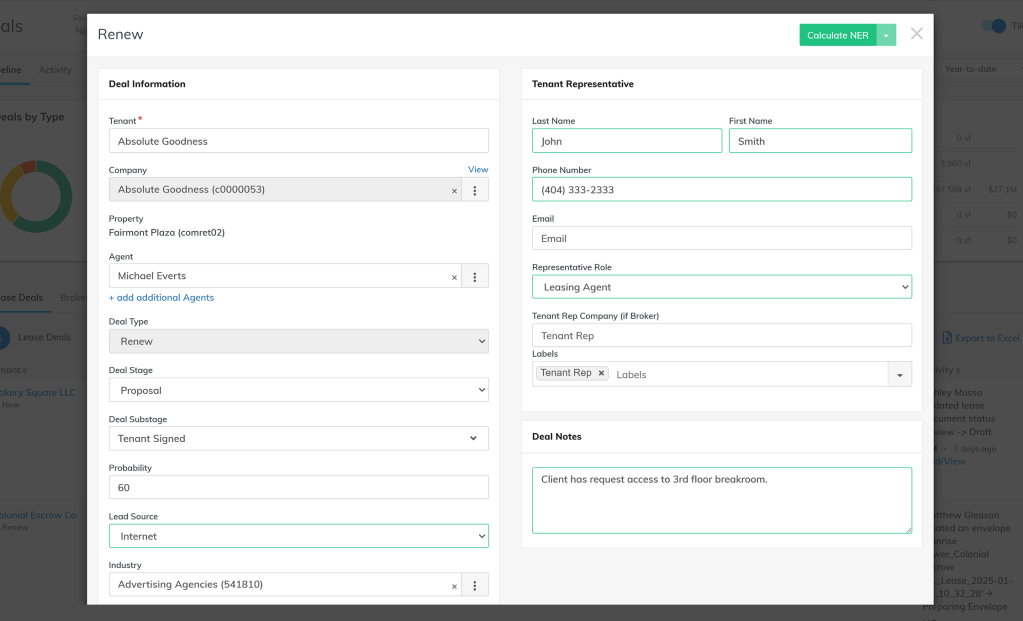This screenshot has width=1023, height=621.
Task: Click the add additional Agents link
Action: tap(161, 297)
